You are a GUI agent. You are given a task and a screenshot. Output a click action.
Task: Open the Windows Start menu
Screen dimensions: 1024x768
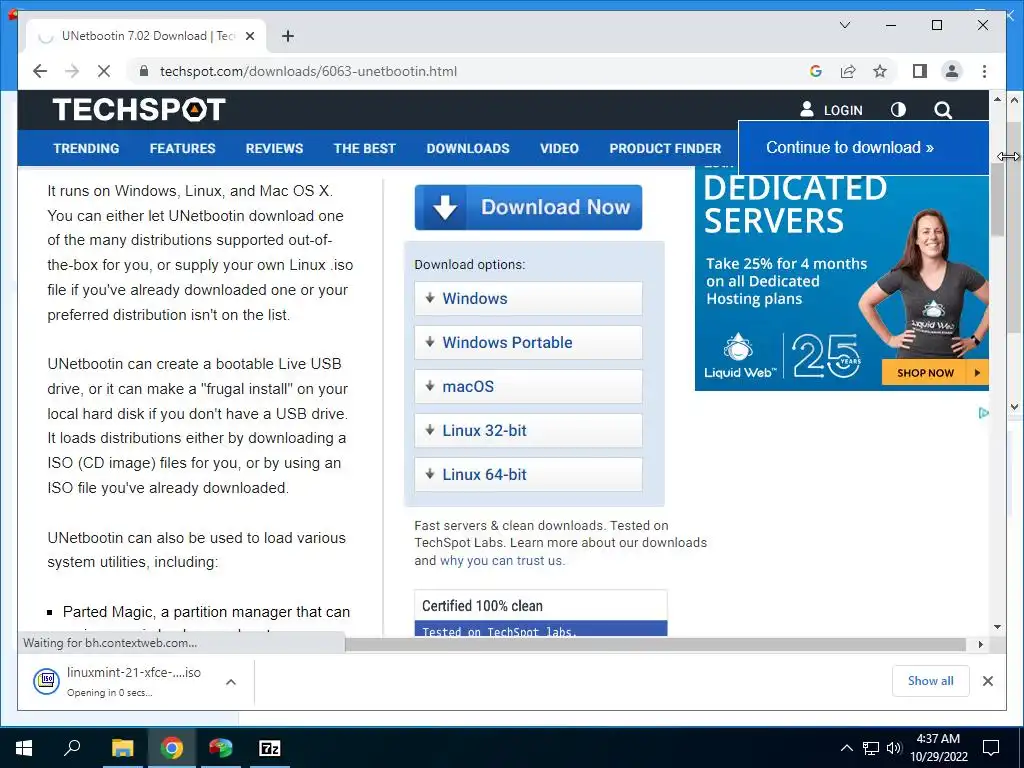click(x=24, y=748)
